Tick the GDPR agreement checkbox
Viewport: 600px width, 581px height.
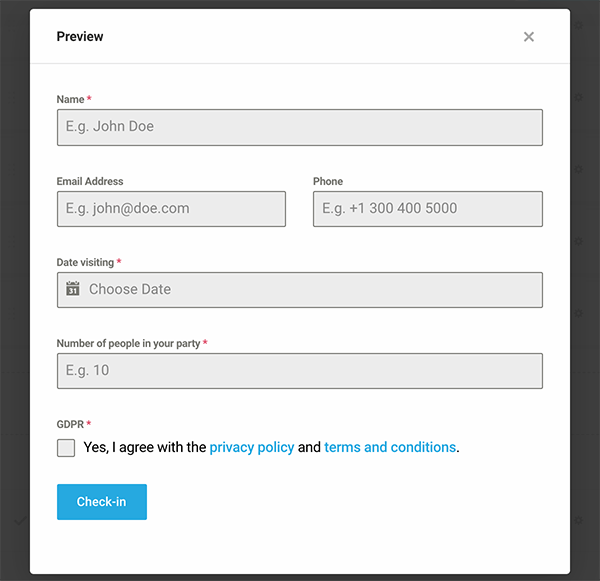coord(66,447)
